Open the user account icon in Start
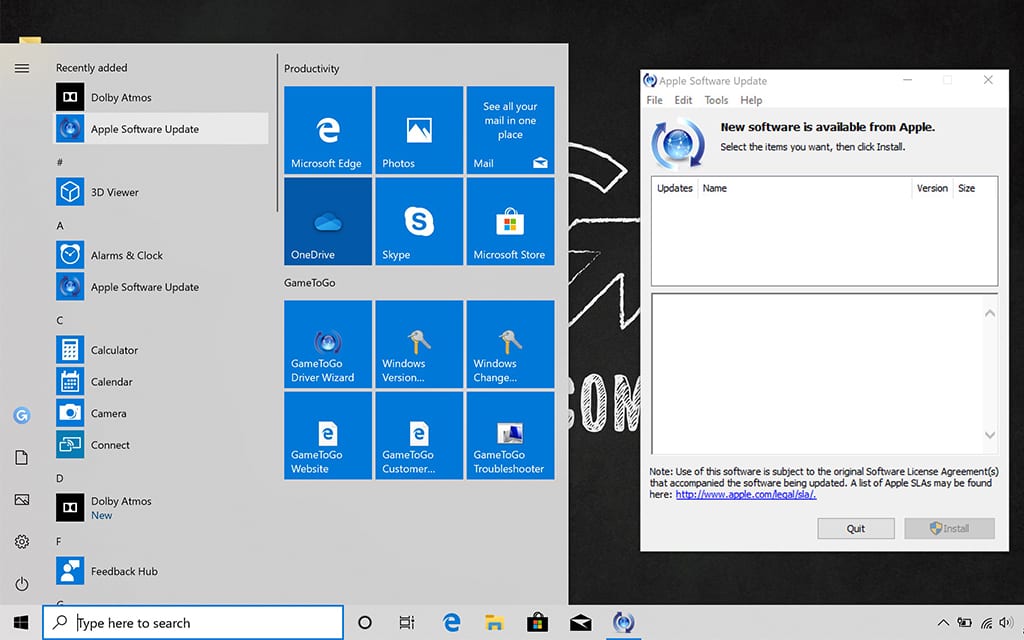 pos(22,415)
